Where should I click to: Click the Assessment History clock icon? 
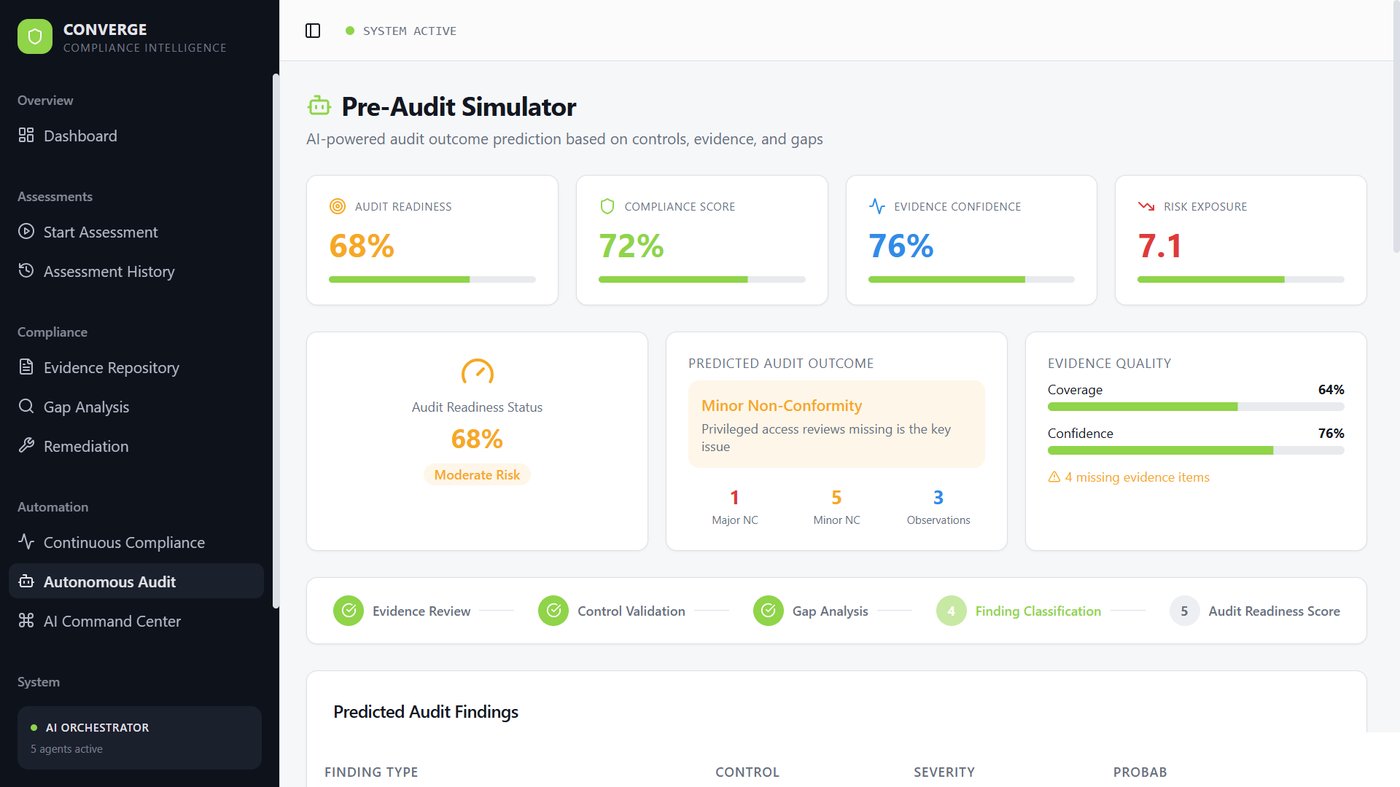pos(26,270)
